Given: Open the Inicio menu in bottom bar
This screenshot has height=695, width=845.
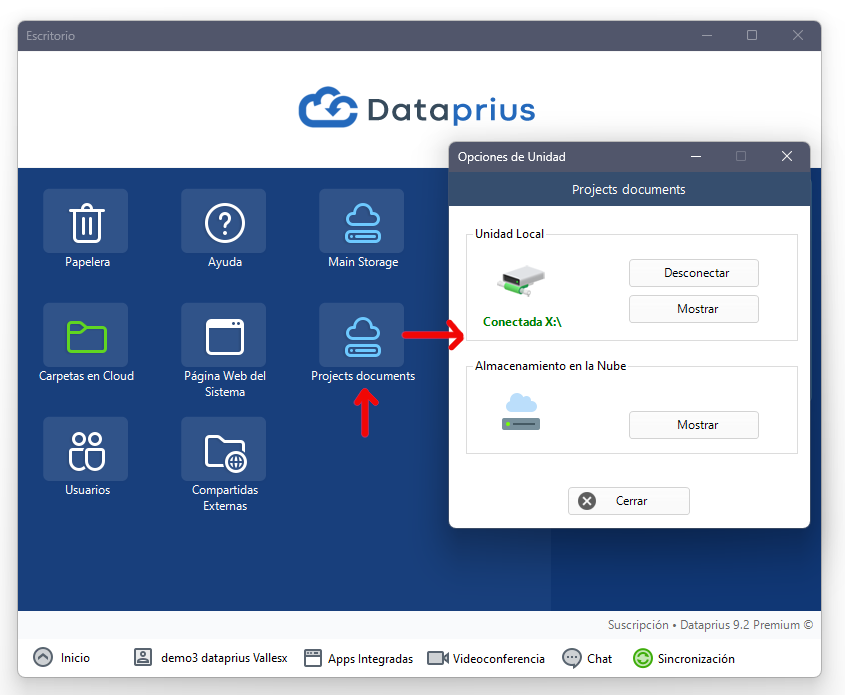Looking at the screenshot, I should tap(62, 658).
